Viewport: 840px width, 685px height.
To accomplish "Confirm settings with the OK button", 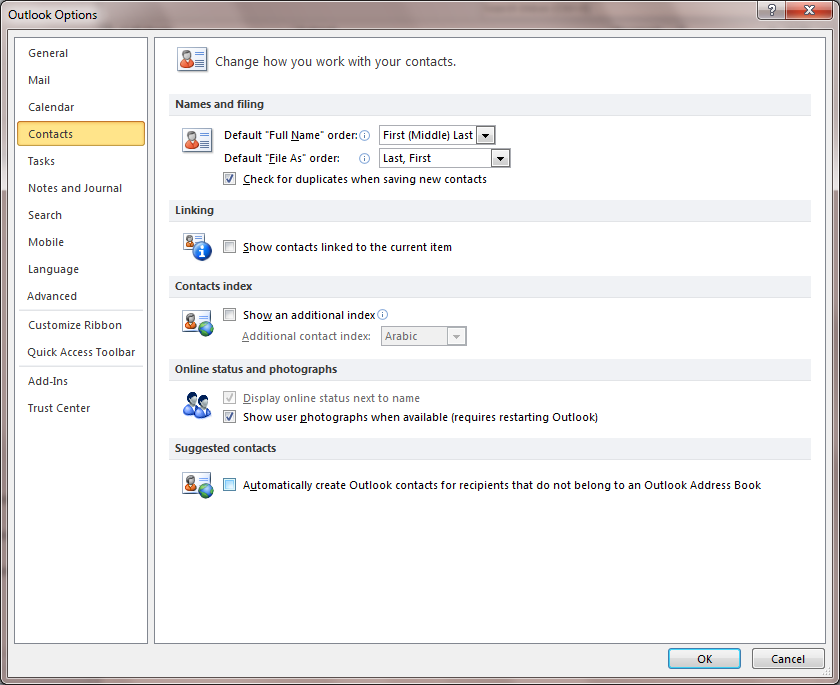I will click(704, 658).
